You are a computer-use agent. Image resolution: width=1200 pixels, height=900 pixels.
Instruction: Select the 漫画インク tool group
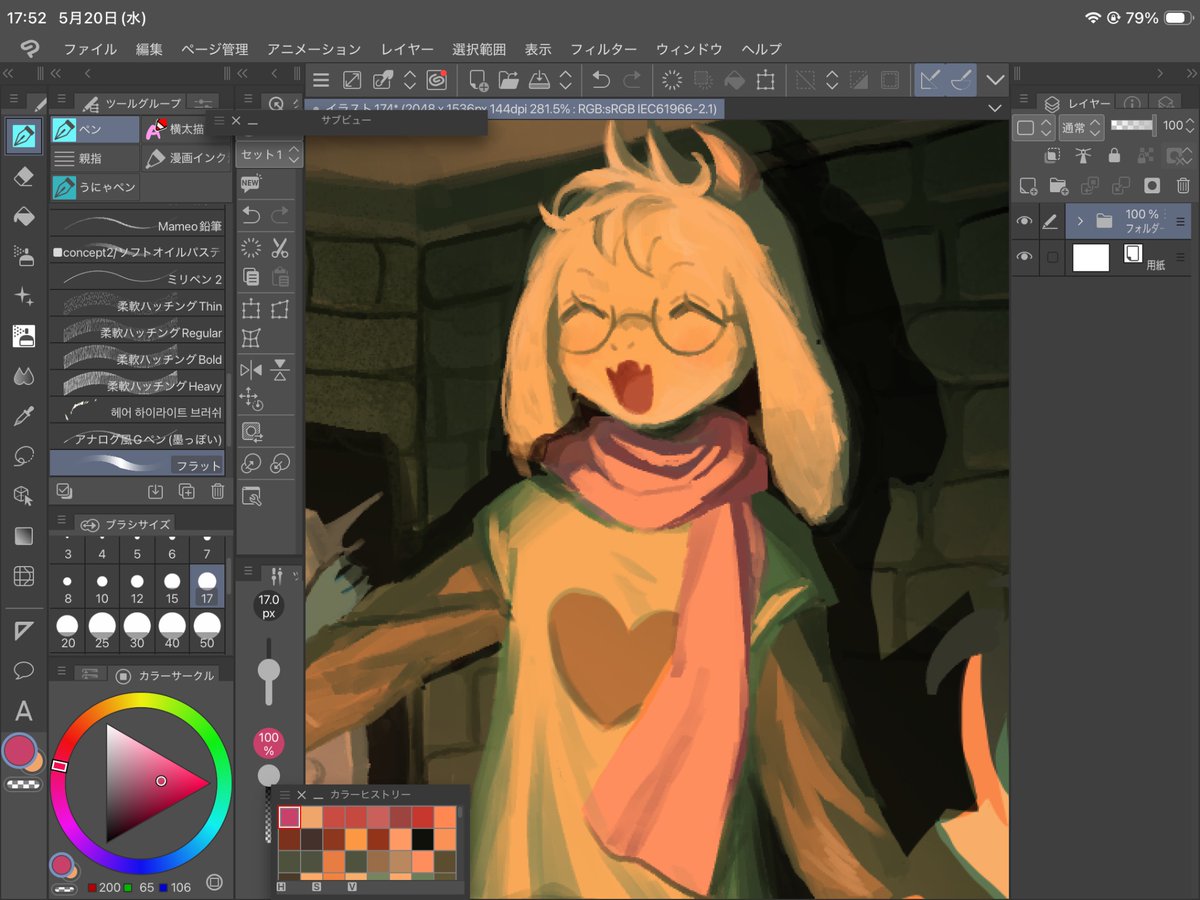(x=187, y=158)
